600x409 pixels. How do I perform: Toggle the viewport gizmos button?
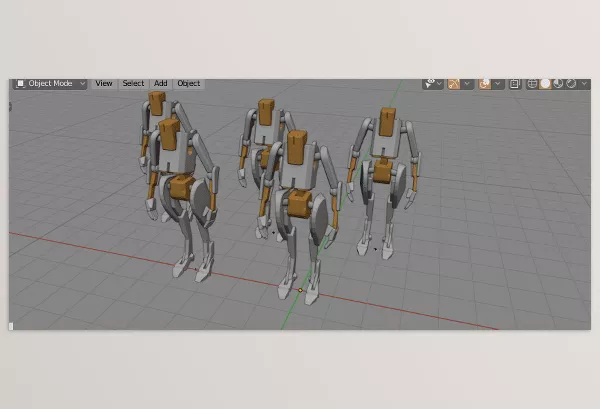click(454, 83)
